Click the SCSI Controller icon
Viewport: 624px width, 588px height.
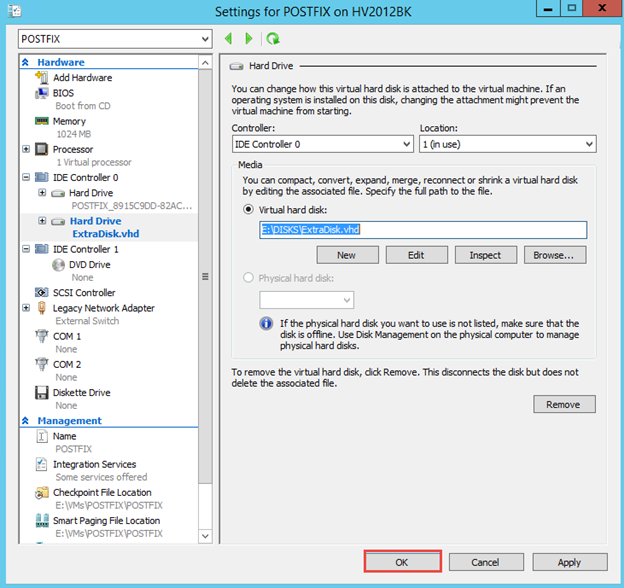41,292
